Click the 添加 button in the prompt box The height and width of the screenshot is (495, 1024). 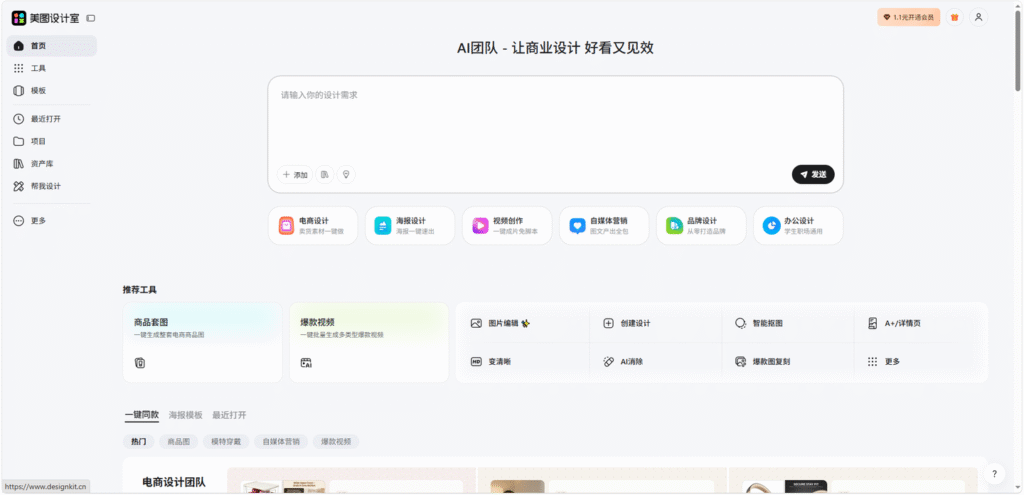point(295,174)
